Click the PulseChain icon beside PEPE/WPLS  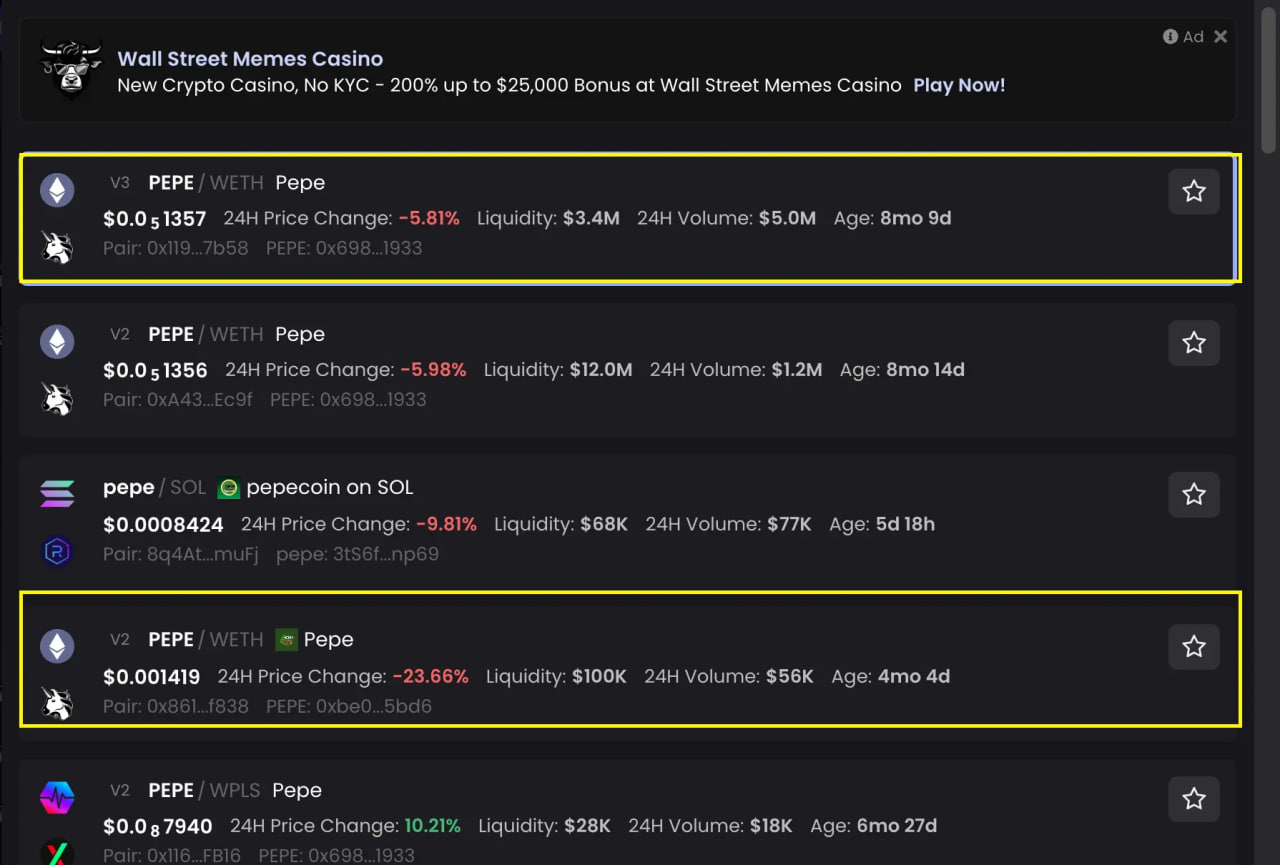[57, 798]
